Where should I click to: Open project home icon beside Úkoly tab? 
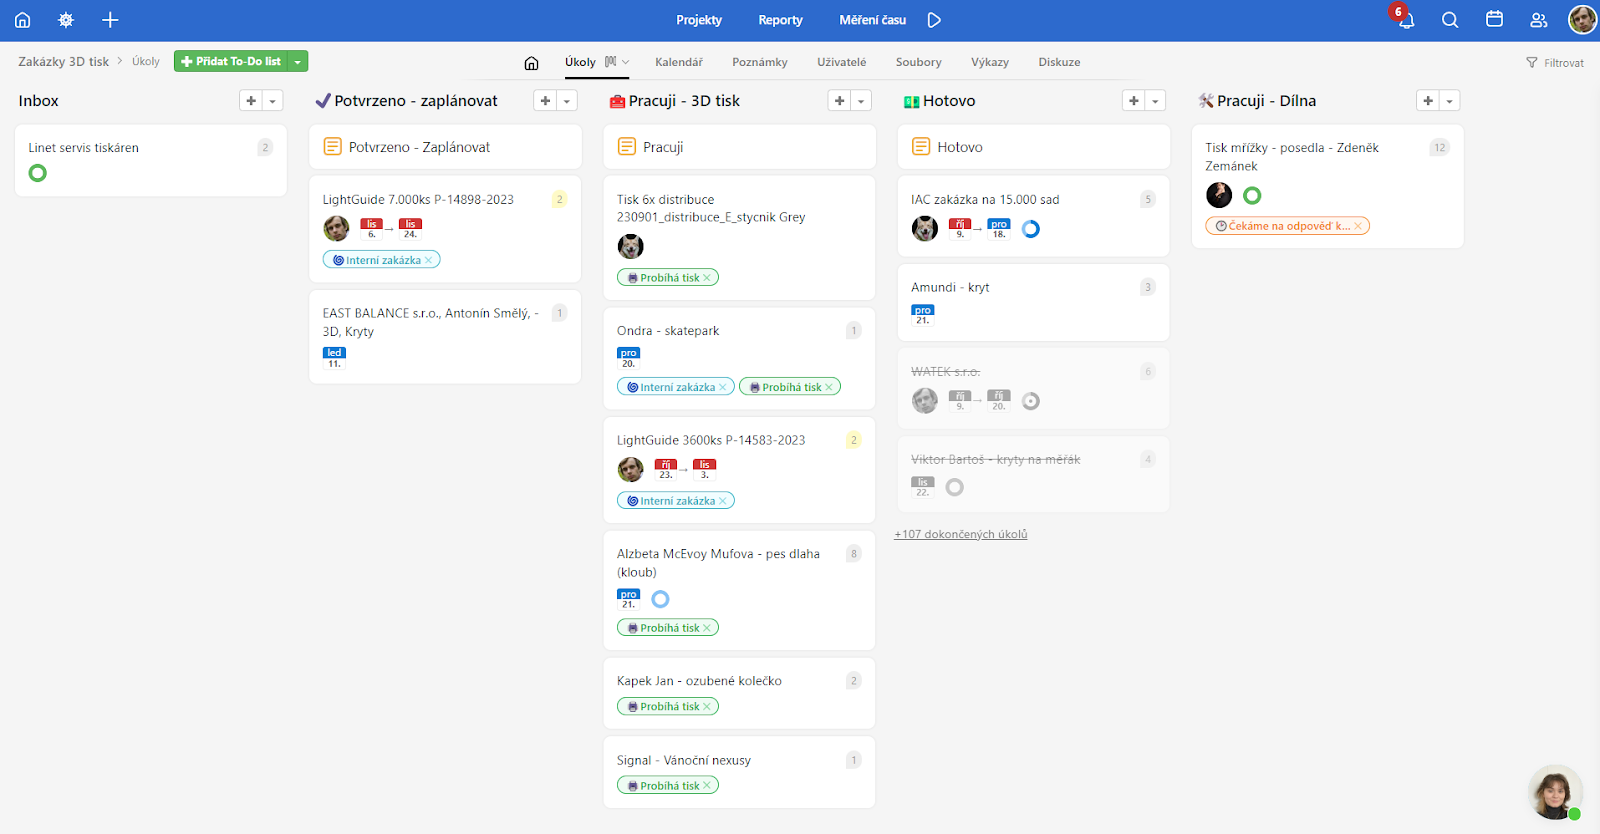pos(531,63)
